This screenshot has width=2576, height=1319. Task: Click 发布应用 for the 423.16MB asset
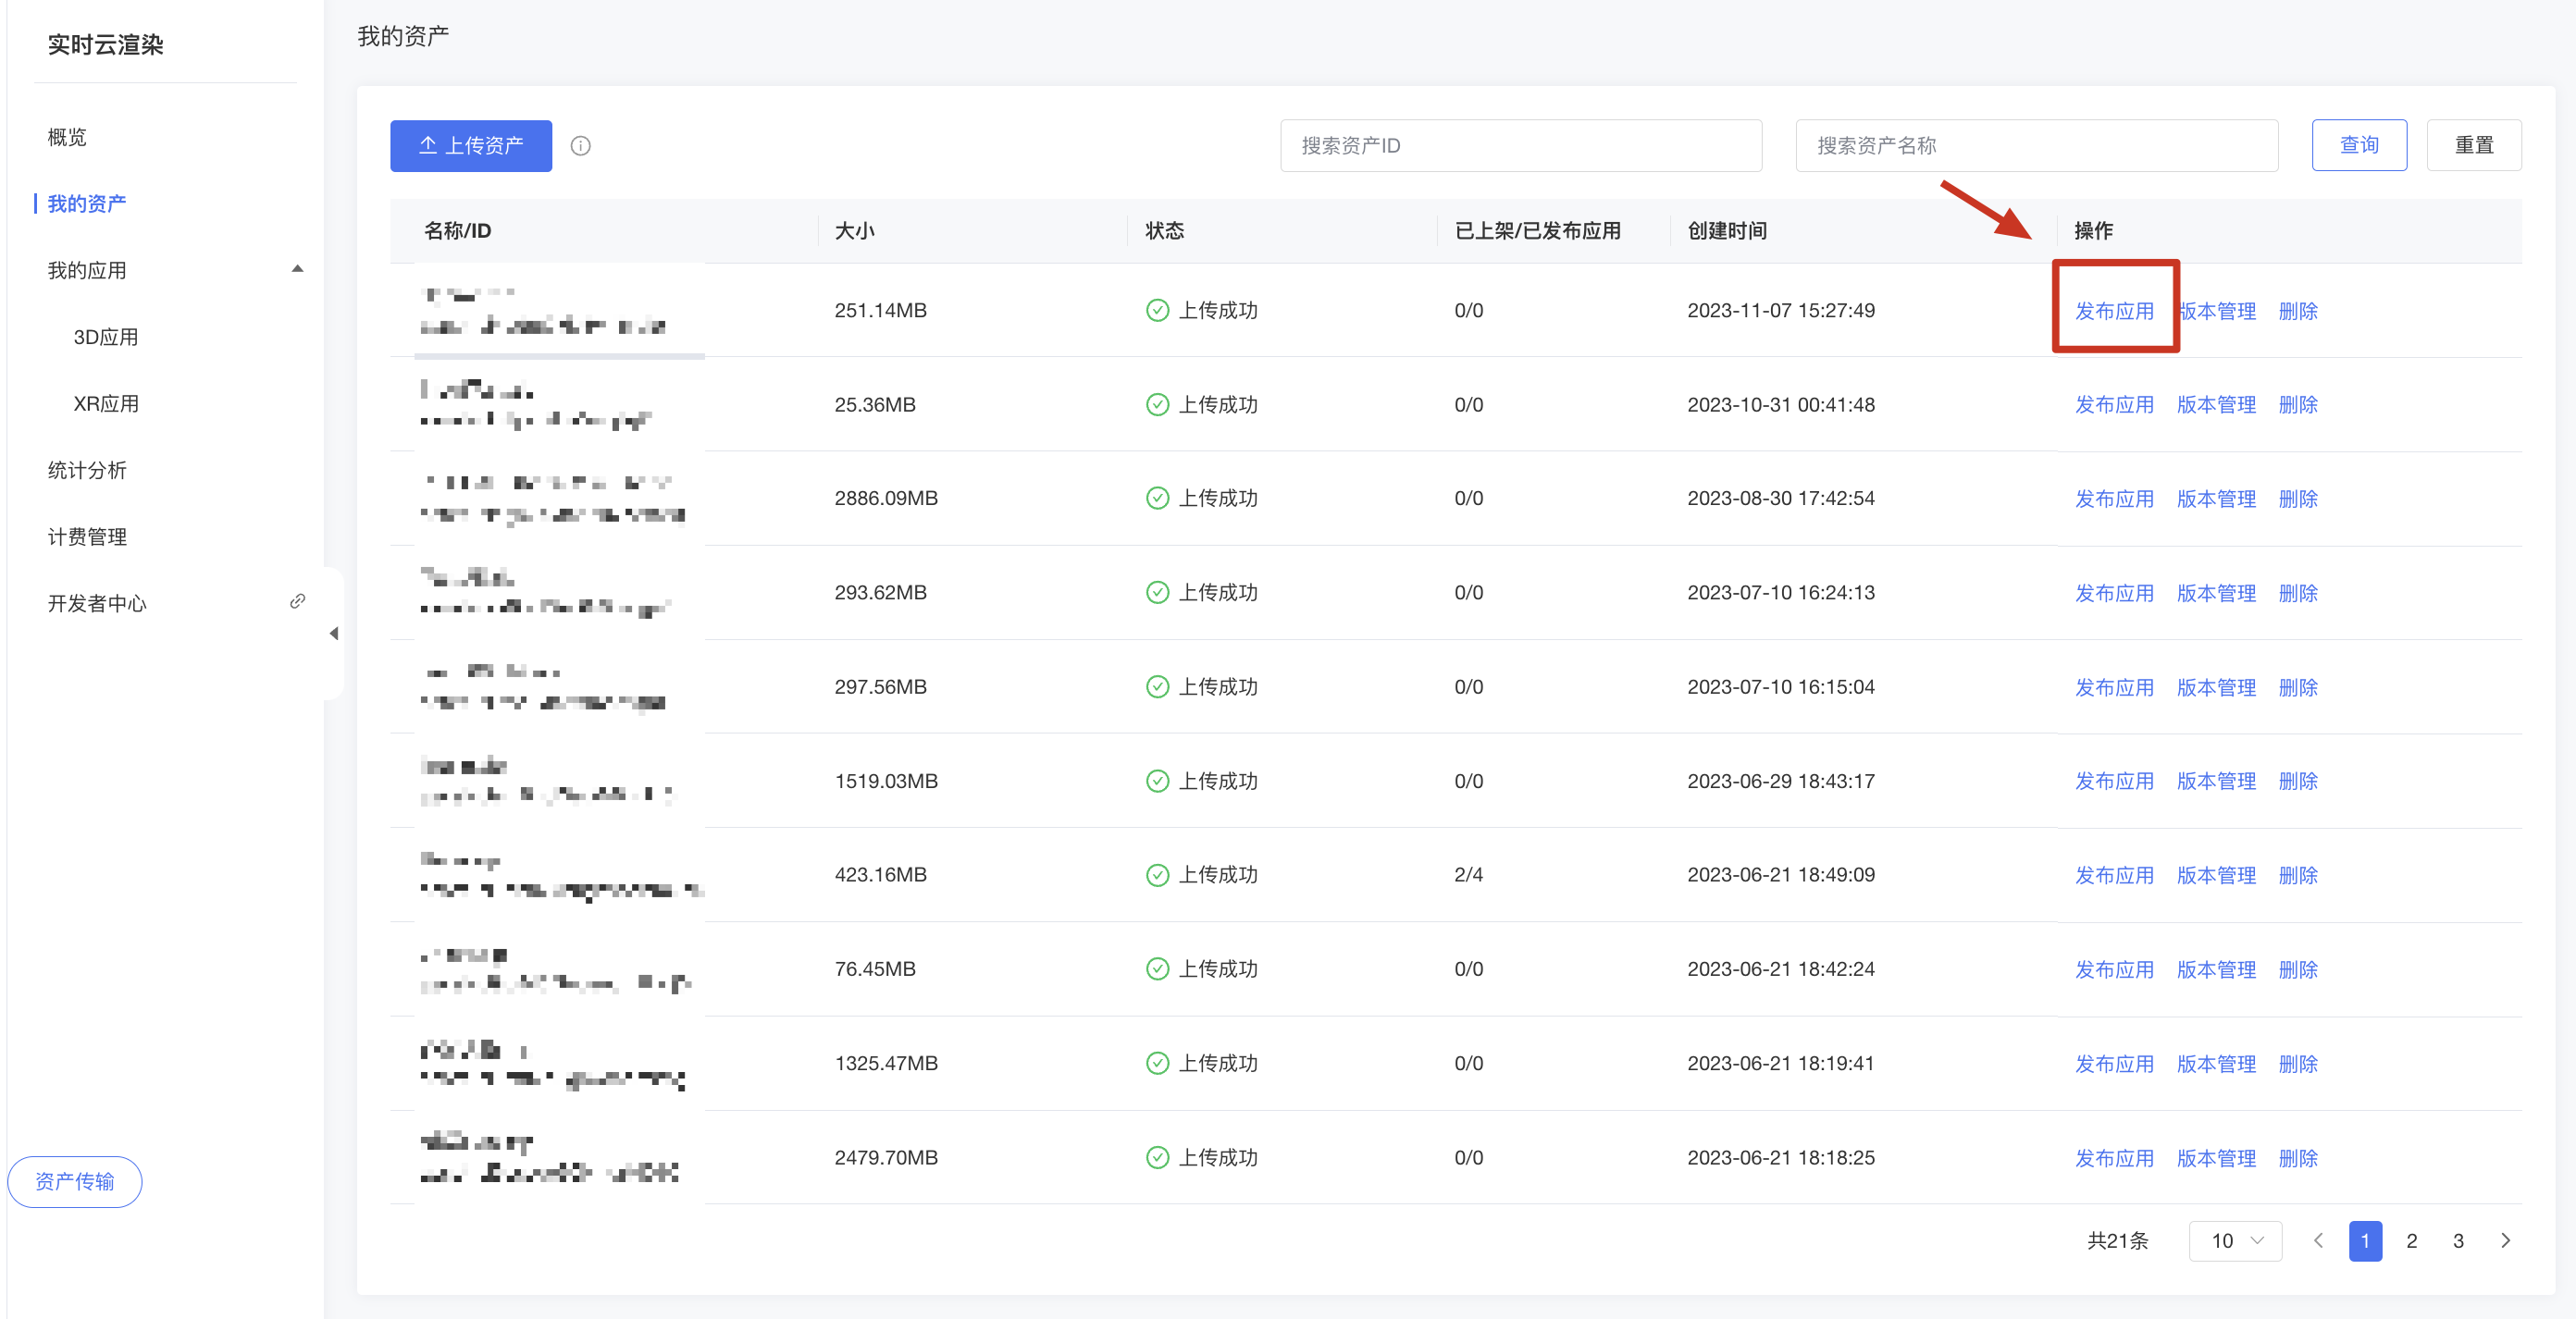[x=2114, y=875]
